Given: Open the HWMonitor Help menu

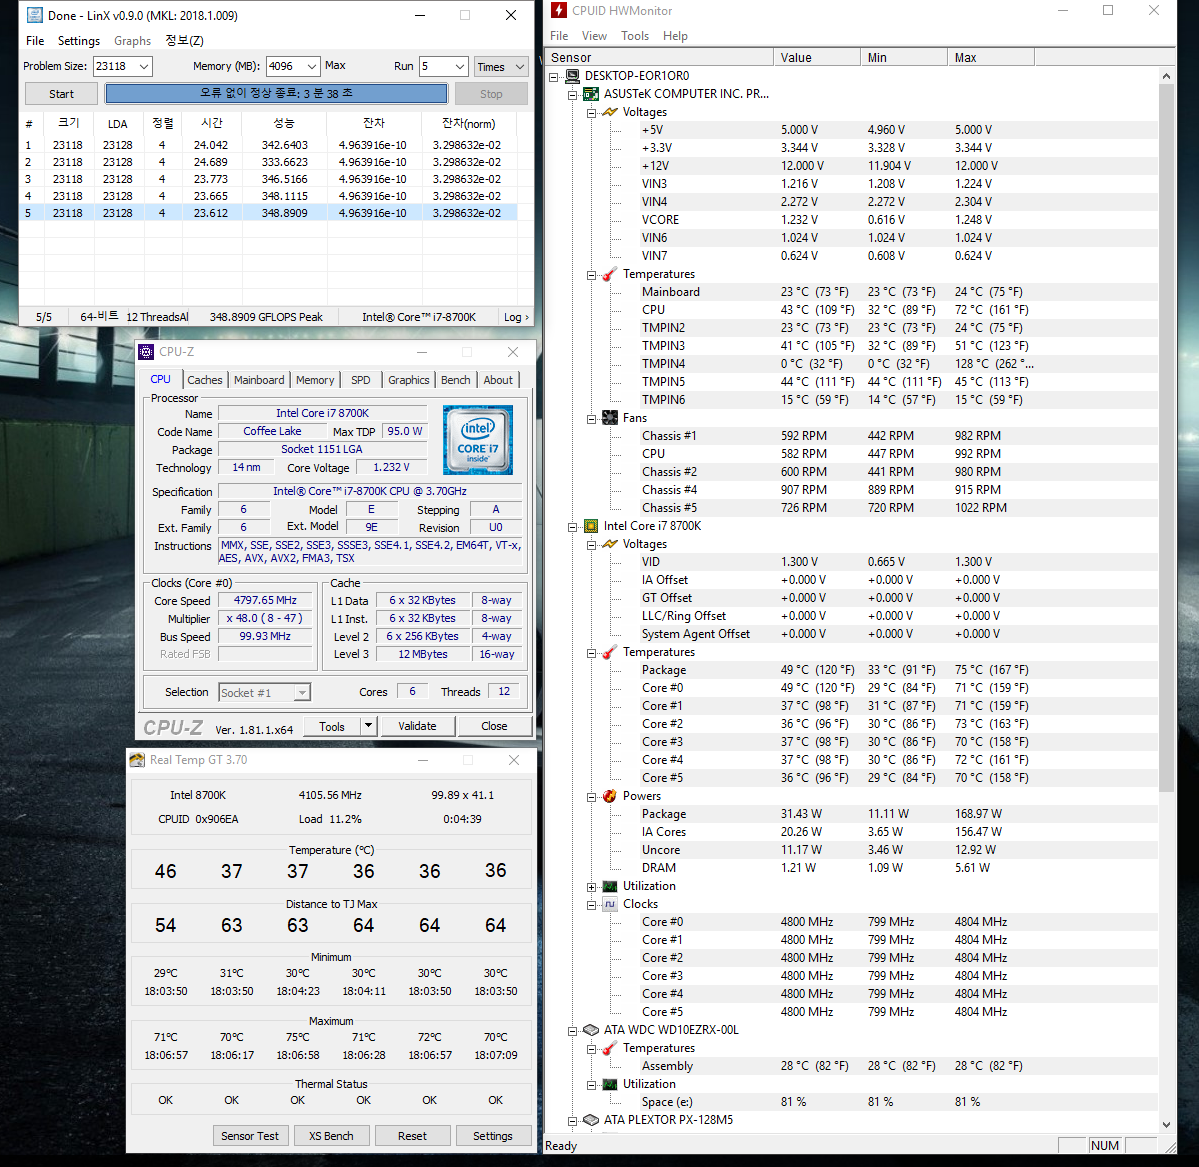Looking at the screenshot, I should (675, 36).
